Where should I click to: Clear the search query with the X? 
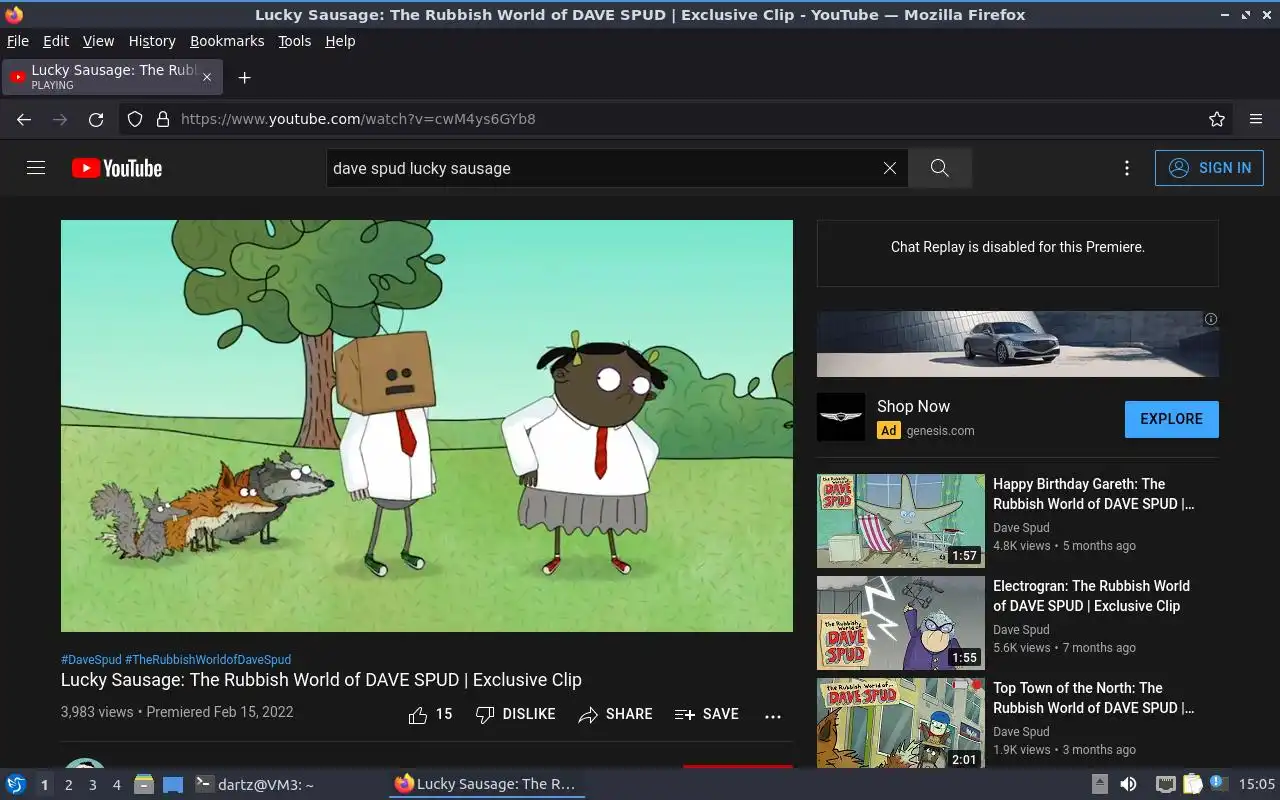tap(889, 168)
